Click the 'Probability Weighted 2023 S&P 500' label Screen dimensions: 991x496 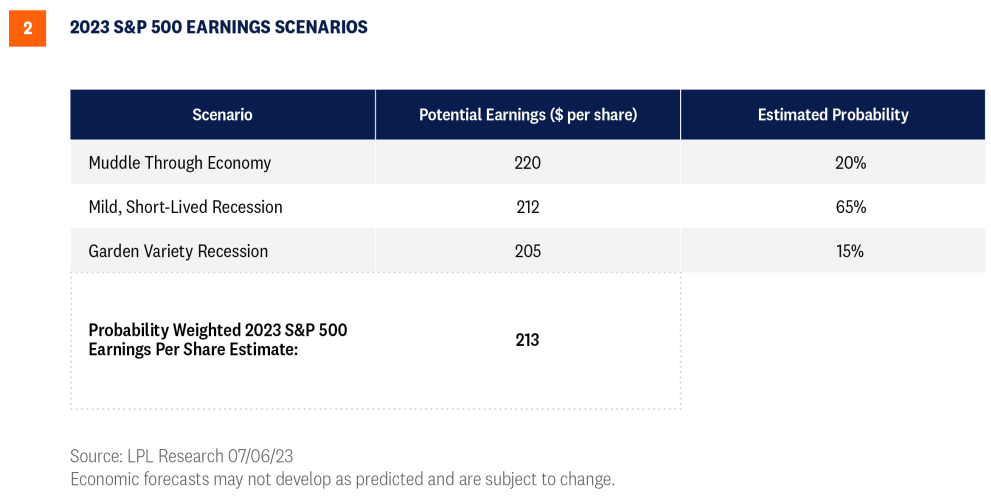pyautogui.click(x=217, y=330)
